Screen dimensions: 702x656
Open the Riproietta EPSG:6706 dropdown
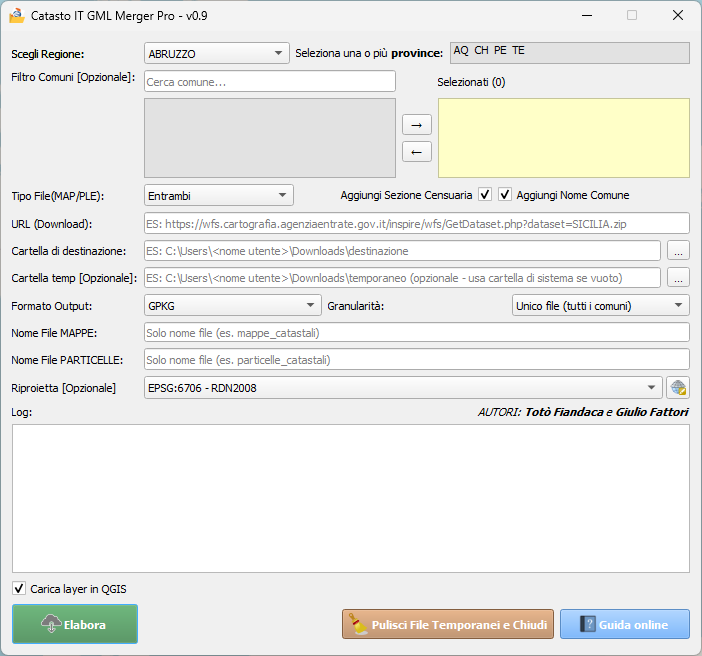coord(403,388)
